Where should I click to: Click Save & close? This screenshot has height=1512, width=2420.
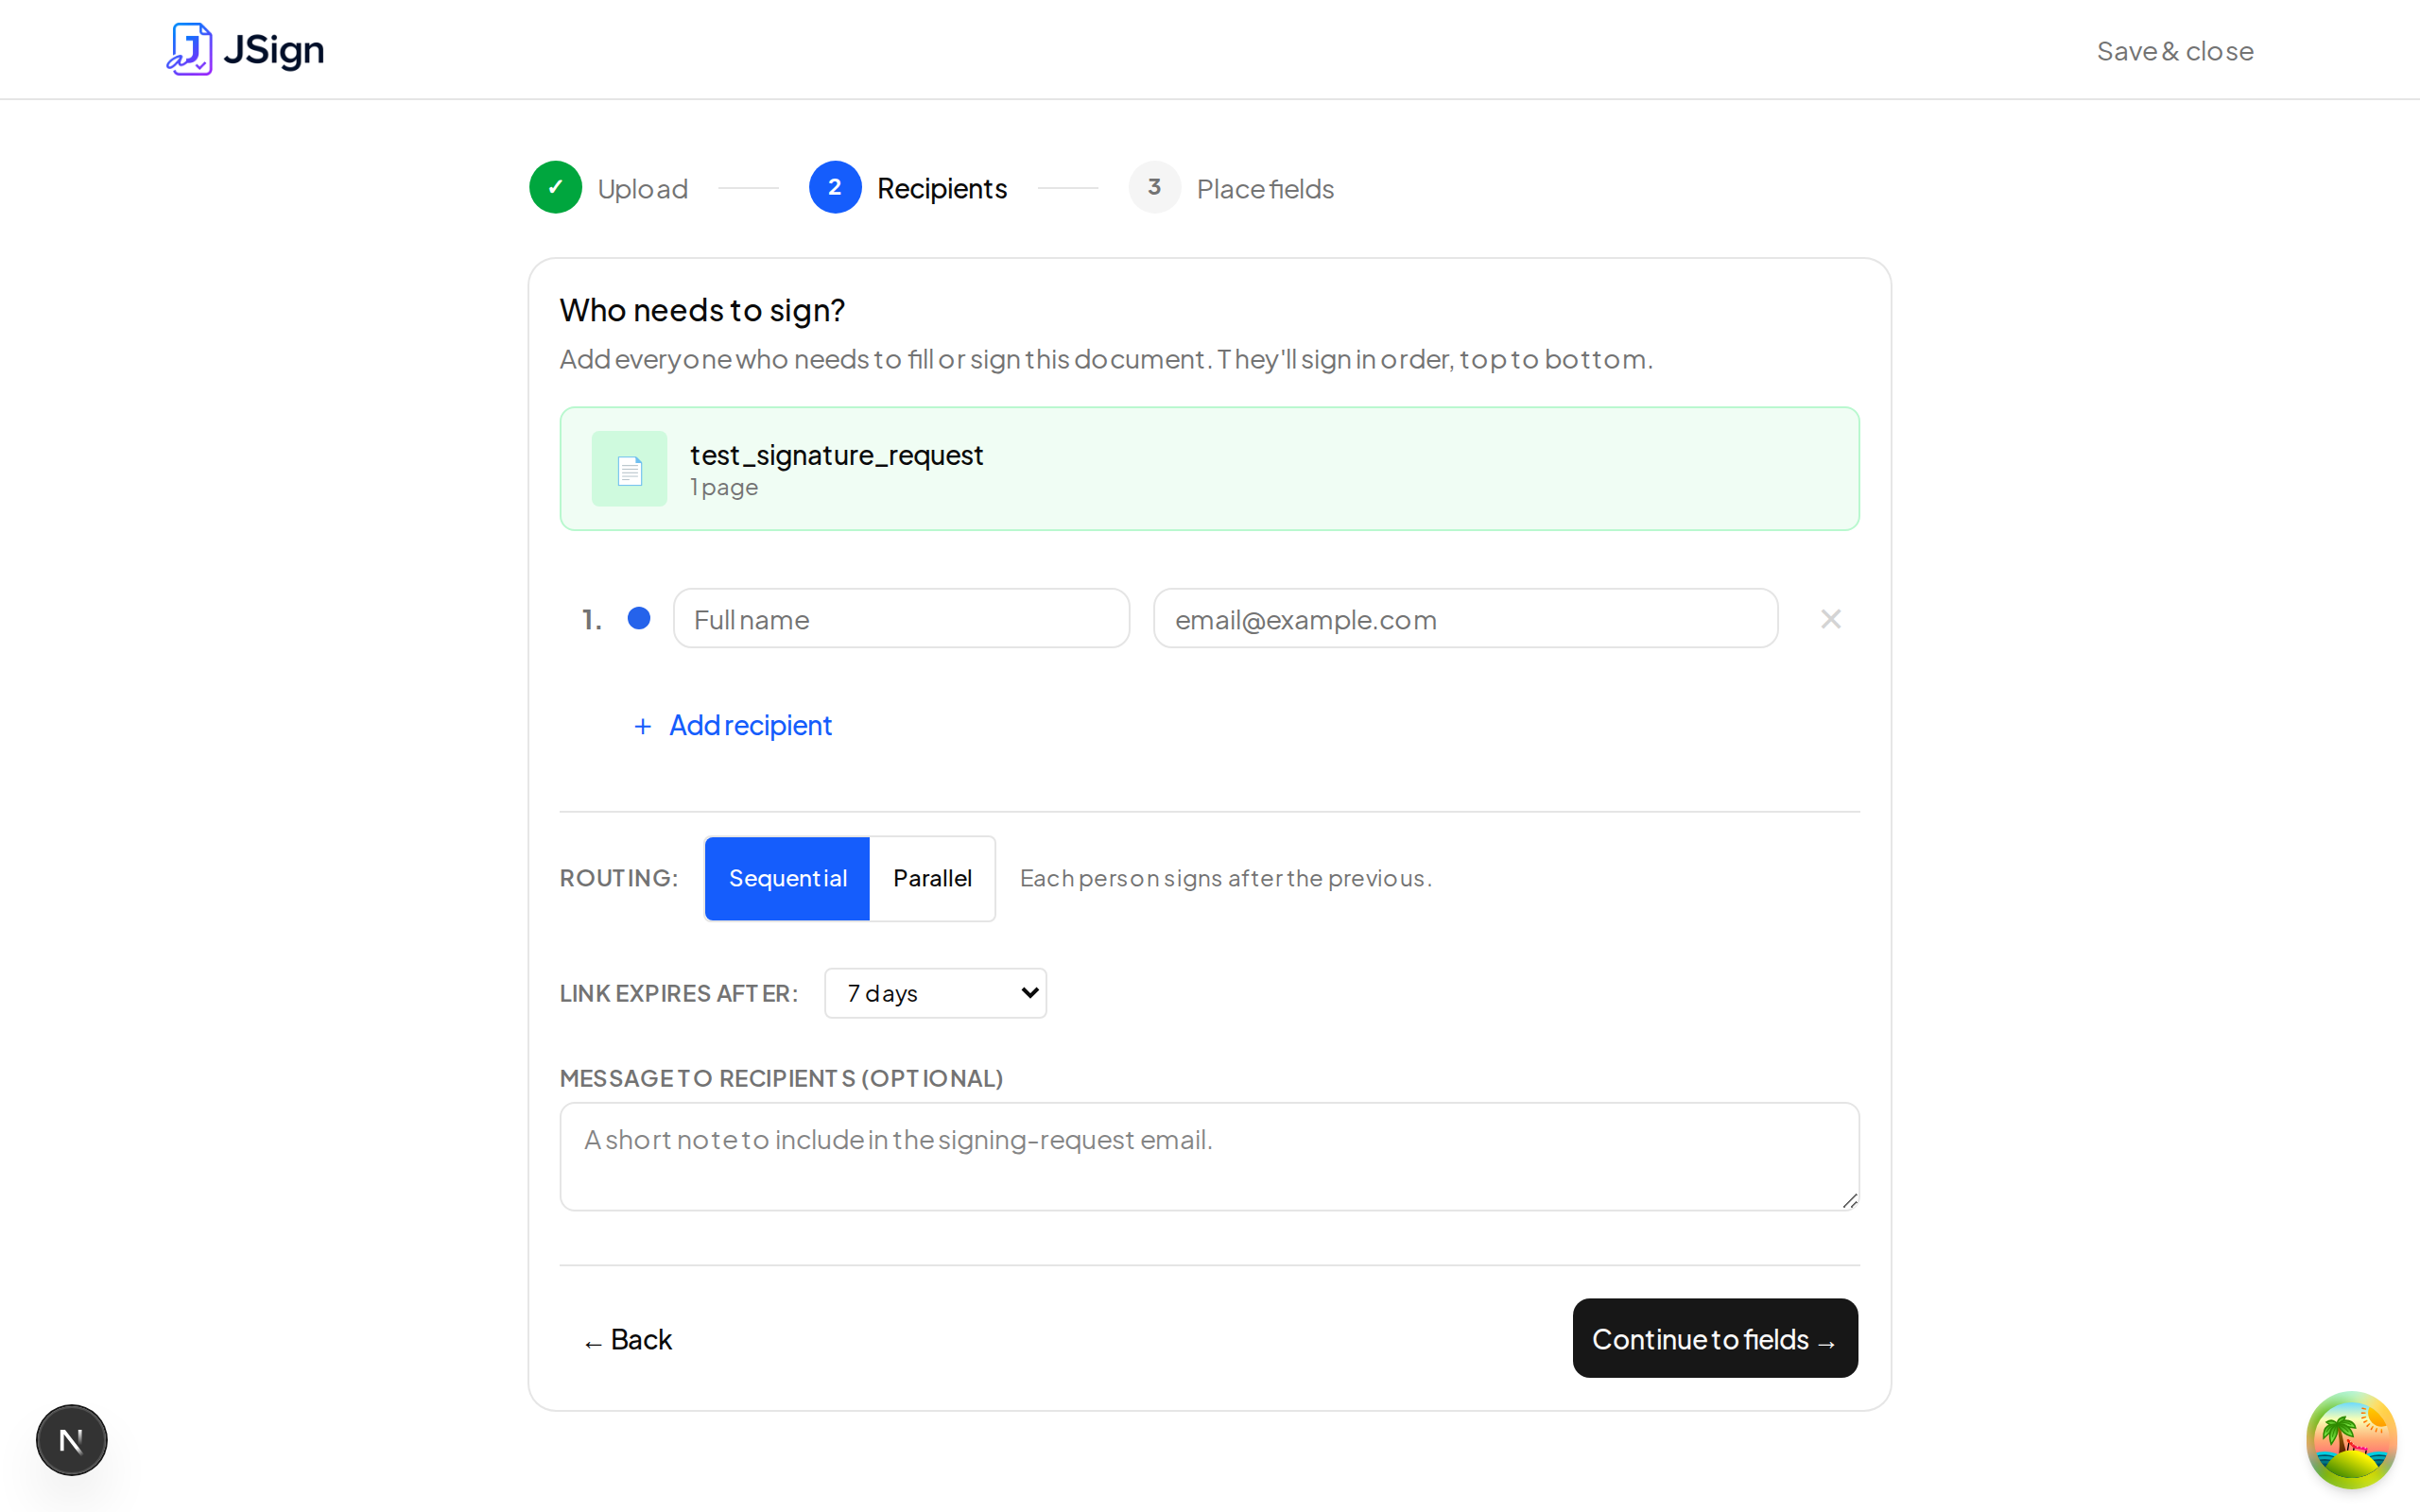tap(2175, 50)
